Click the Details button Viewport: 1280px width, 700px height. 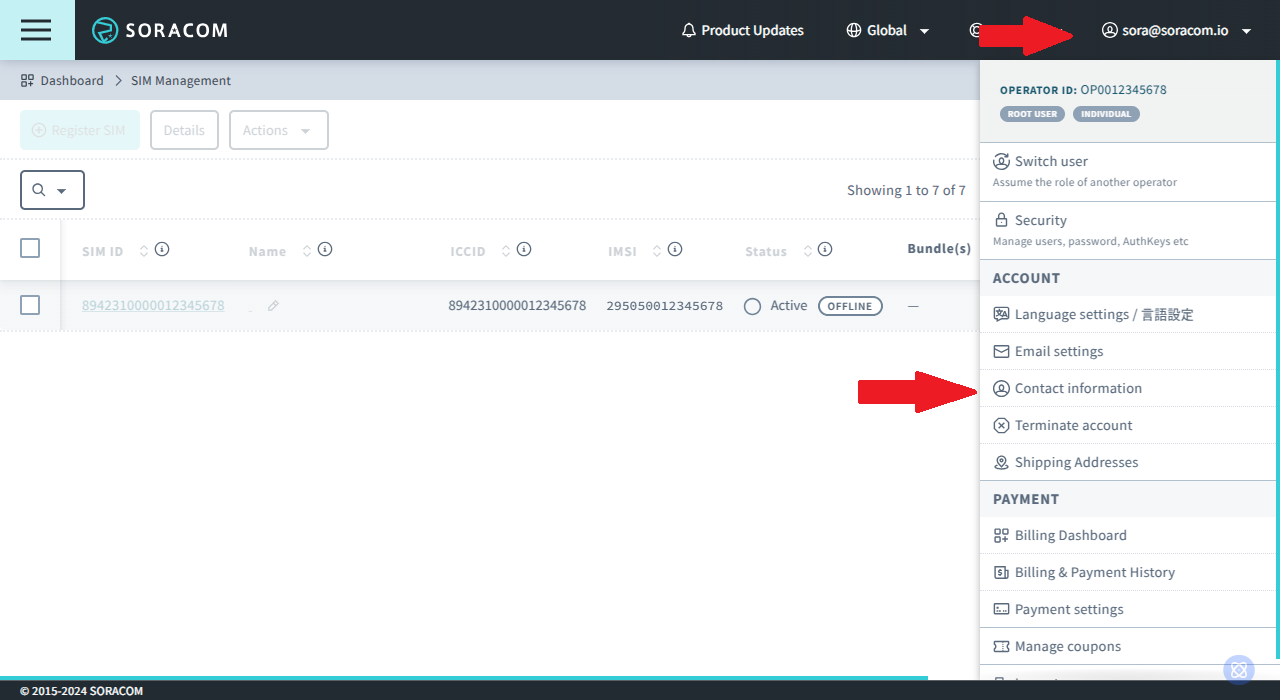184,130
